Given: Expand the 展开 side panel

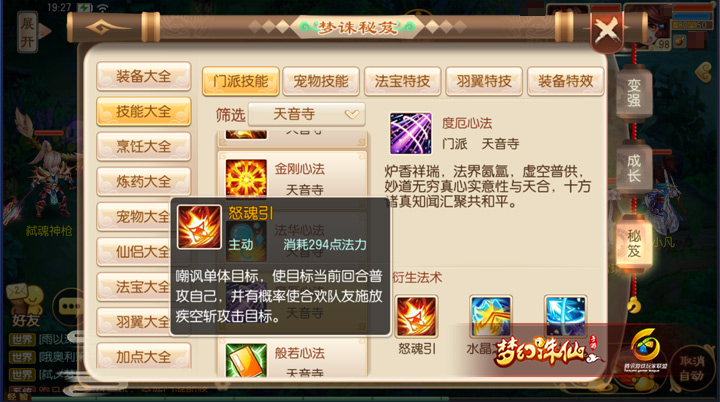Looking at the screenshot, I should [x=28, y=32].
